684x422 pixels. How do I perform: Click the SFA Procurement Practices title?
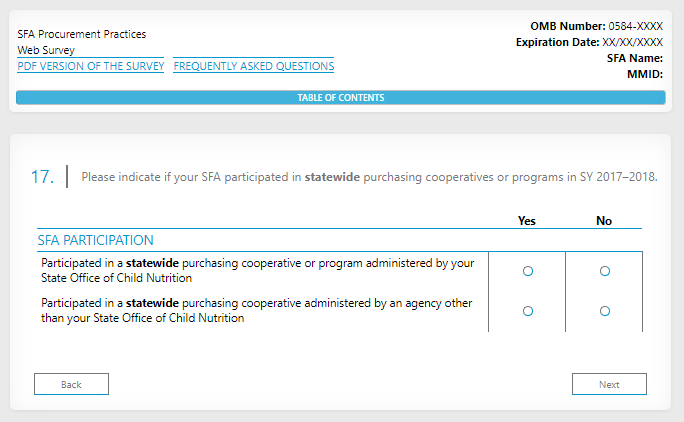pos(82,34)
